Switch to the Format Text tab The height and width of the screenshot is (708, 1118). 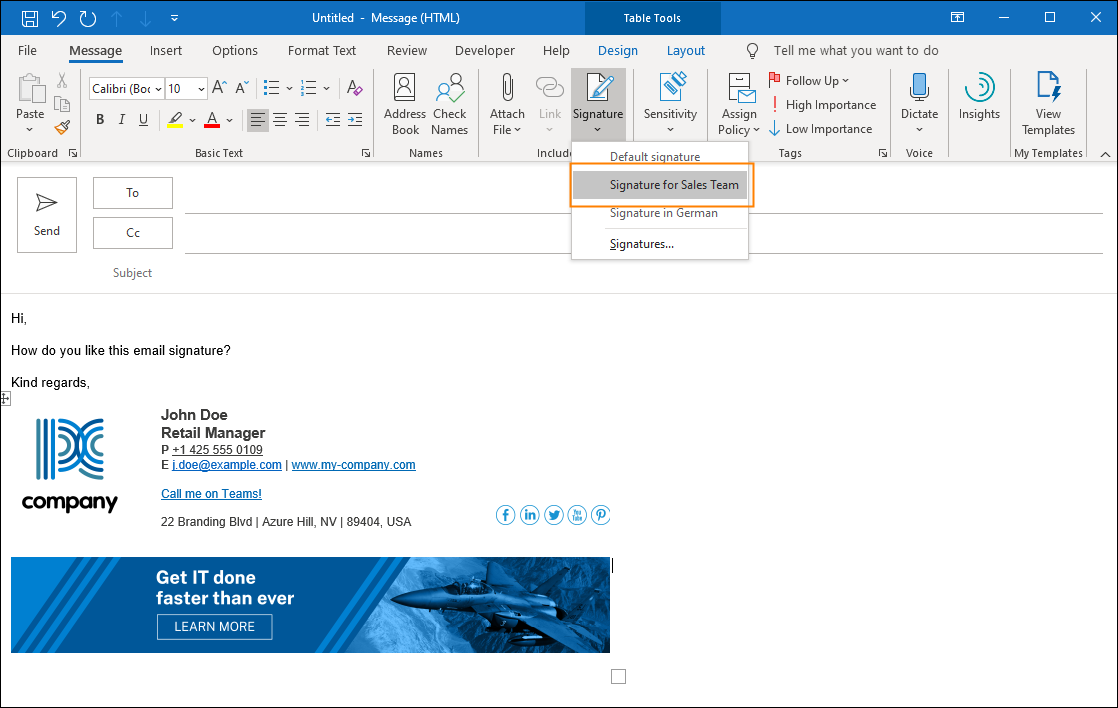[321, 50]
